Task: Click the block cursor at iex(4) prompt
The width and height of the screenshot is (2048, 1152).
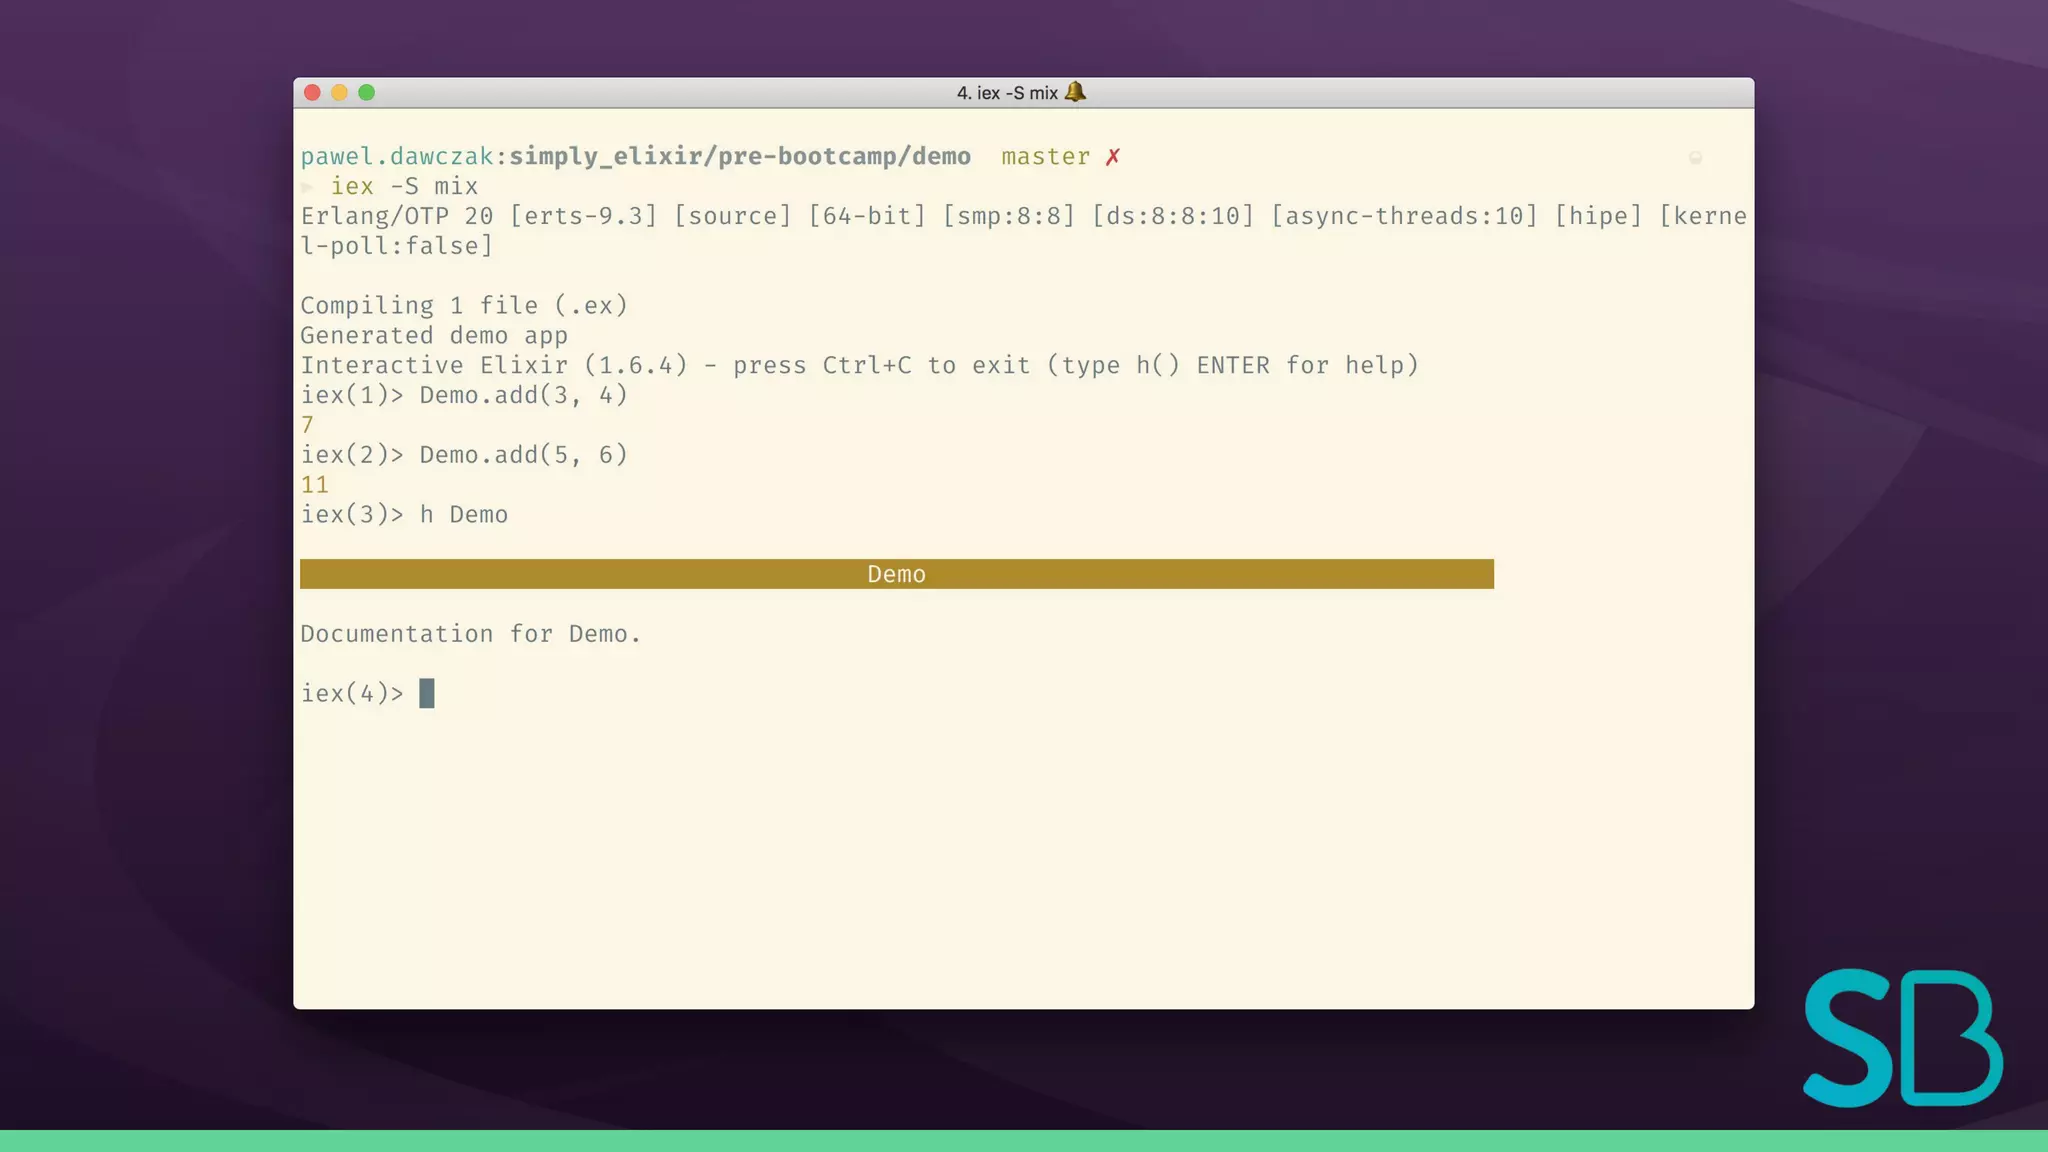Action: coord(427,693)
